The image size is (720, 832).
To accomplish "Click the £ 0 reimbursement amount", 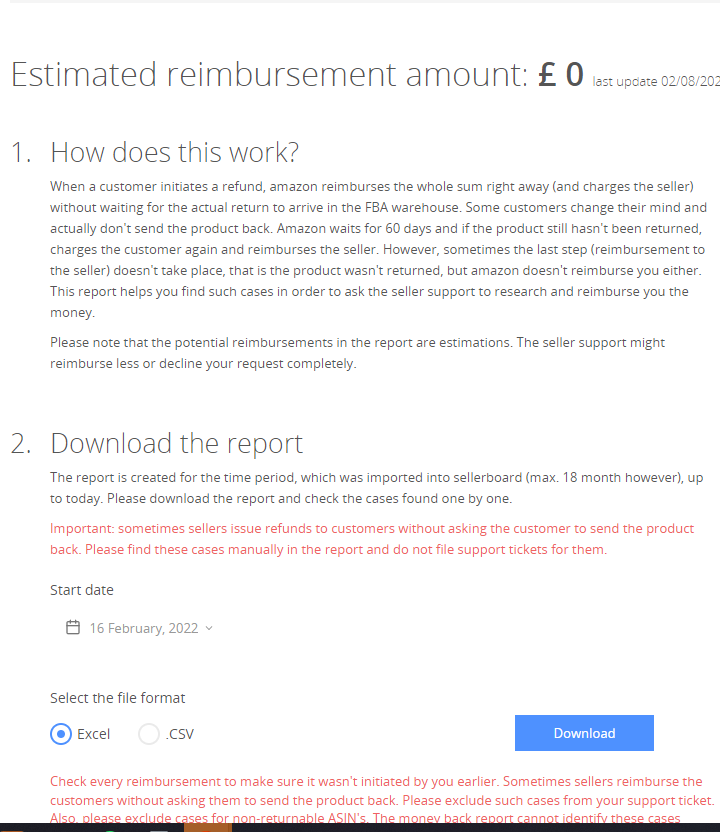I will coord(560,73).
